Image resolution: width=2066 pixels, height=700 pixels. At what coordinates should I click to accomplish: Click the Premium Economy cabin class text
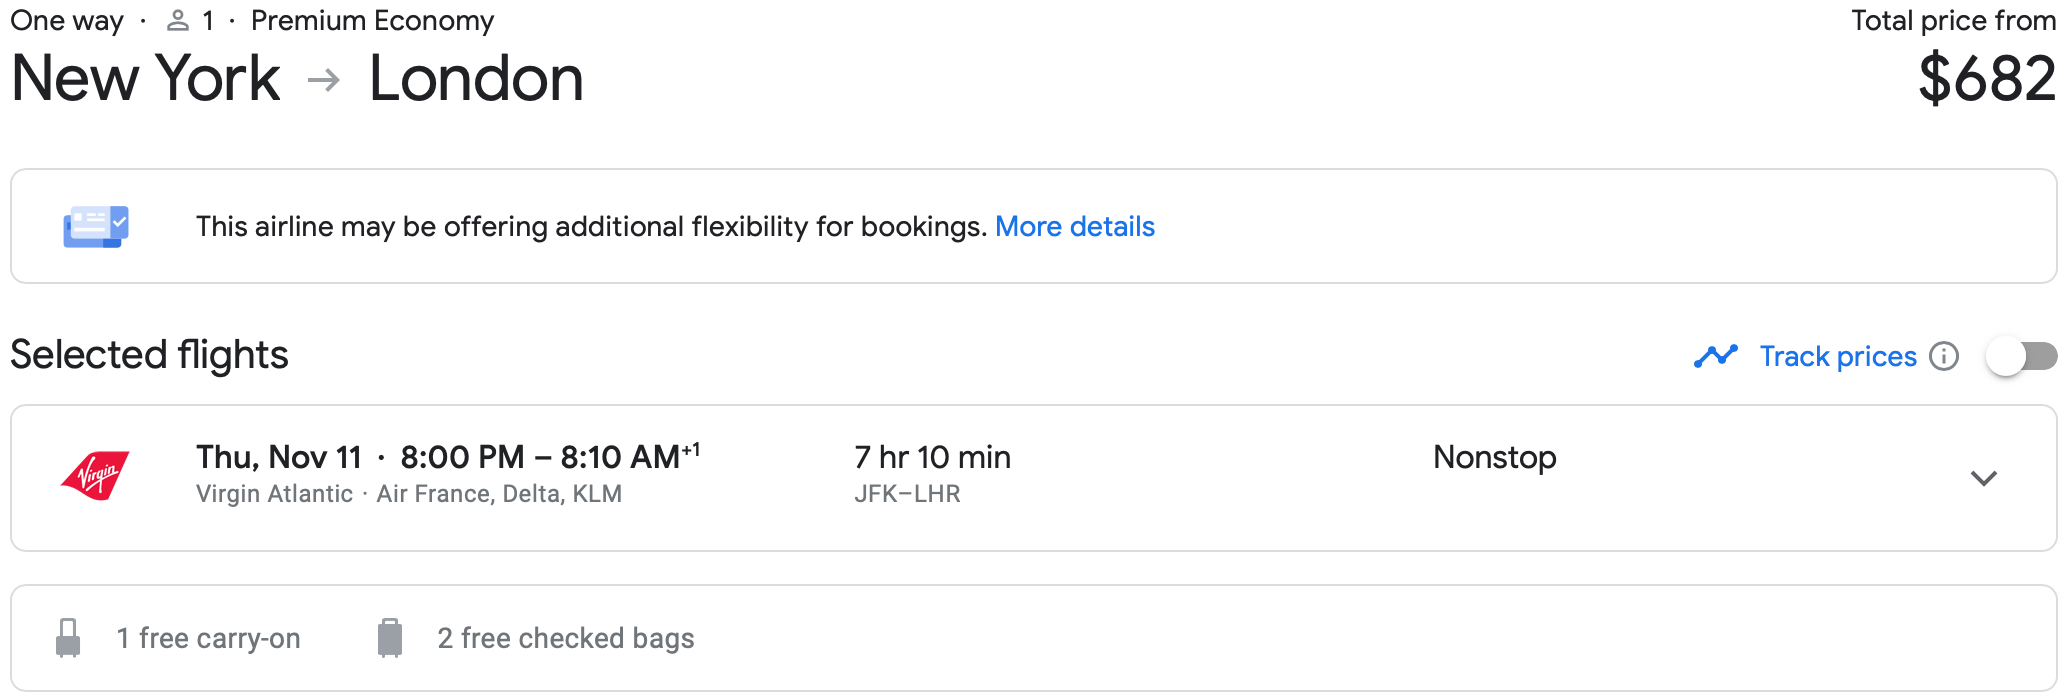click(372, 21)
